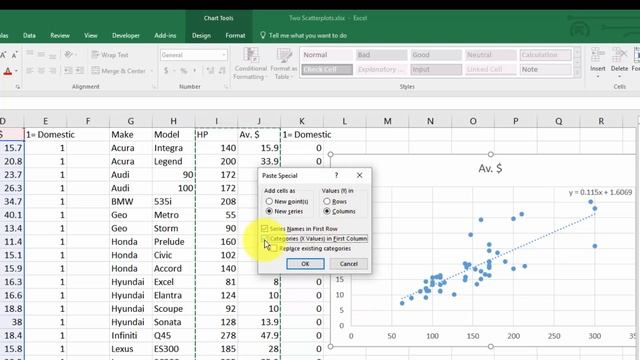The image size is (640, 360).
Task: Switch to Chart Tools Format tab
Action: (x=236, y=36)
